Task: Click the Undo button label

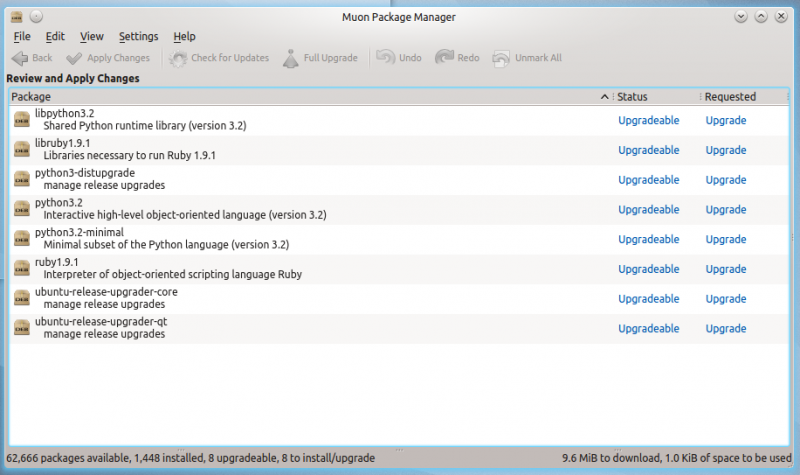Action: coord(410,58)
